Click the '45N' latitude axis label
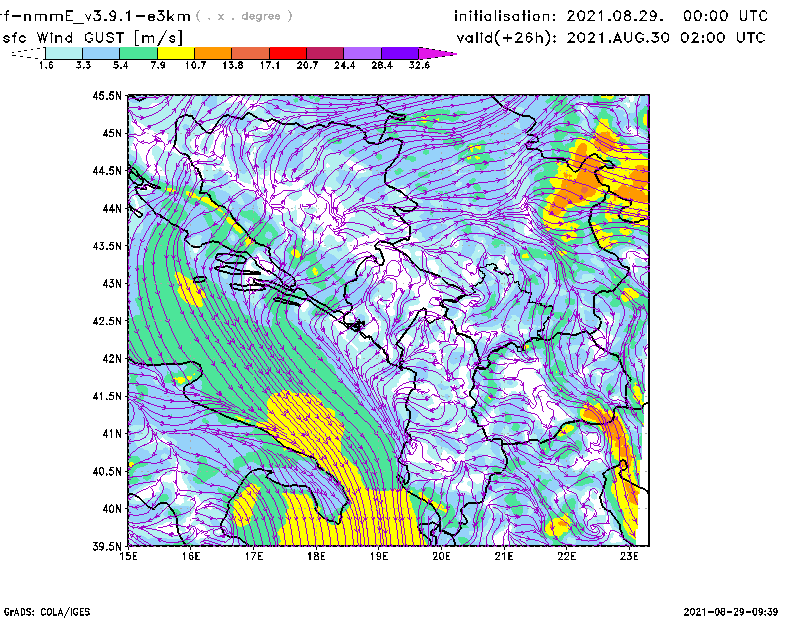 (x=112, y=133)
